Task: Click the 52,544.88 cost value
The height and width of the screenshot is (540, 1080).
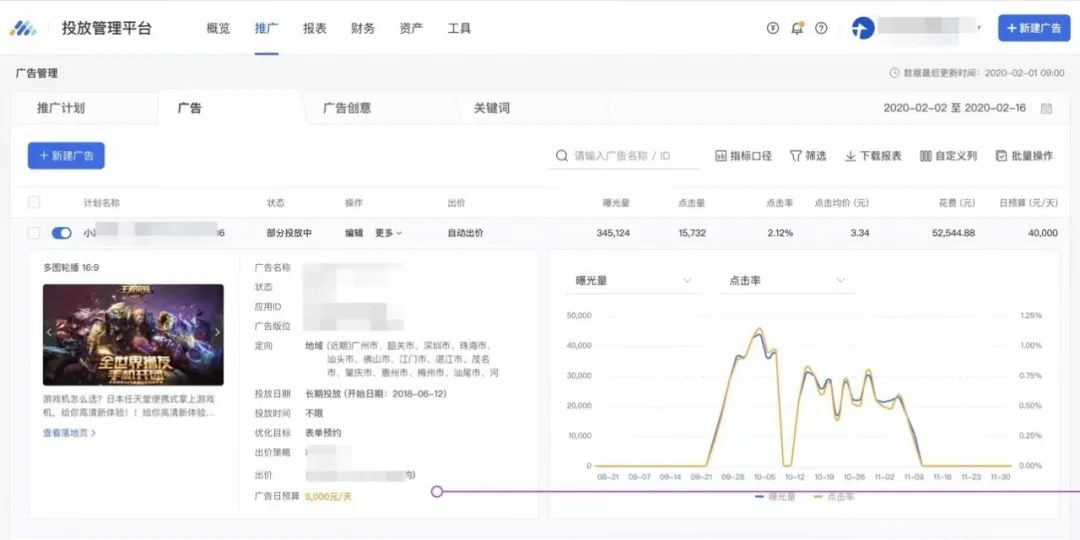Action: (953, 233)
